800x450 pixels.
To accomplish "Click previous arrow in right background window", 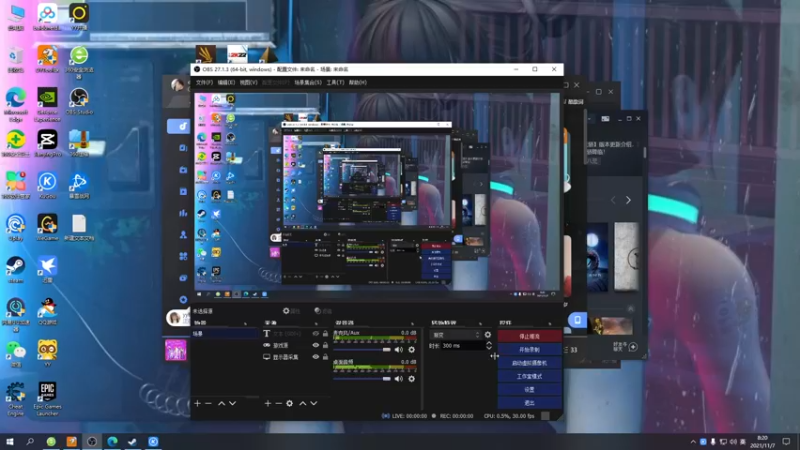I will (613, 200).
